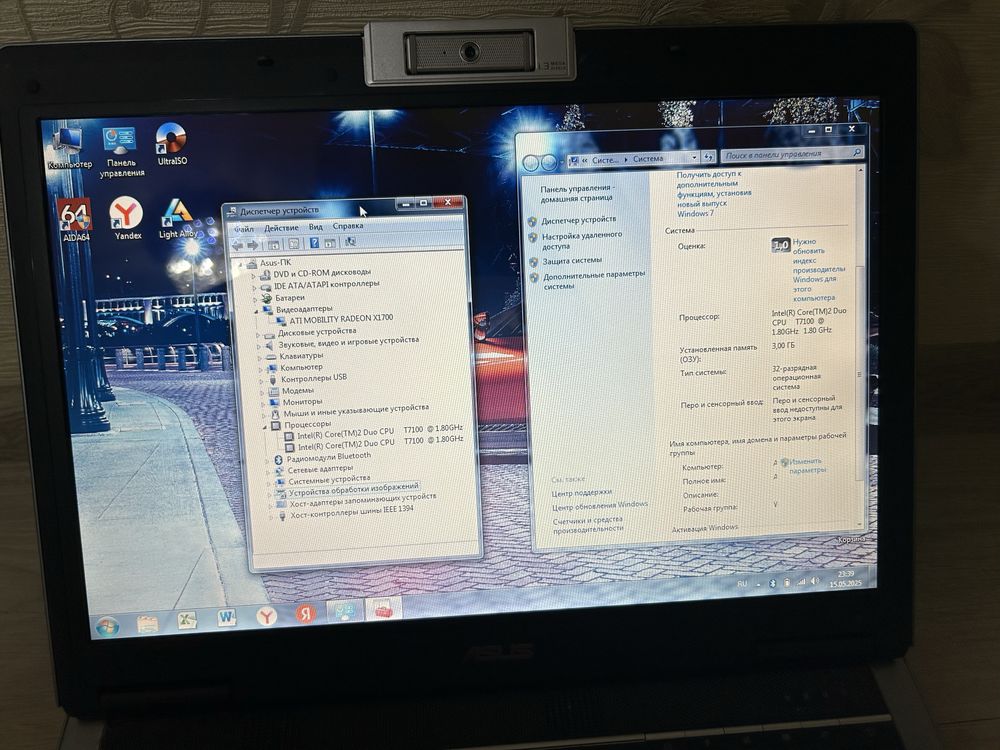Image resolution: width=1000 pixels, height=750 pixels.
Task: Expand the DVD и CD-ROM дисководы node
Action: pyautogui.click(x=254, y=276)
